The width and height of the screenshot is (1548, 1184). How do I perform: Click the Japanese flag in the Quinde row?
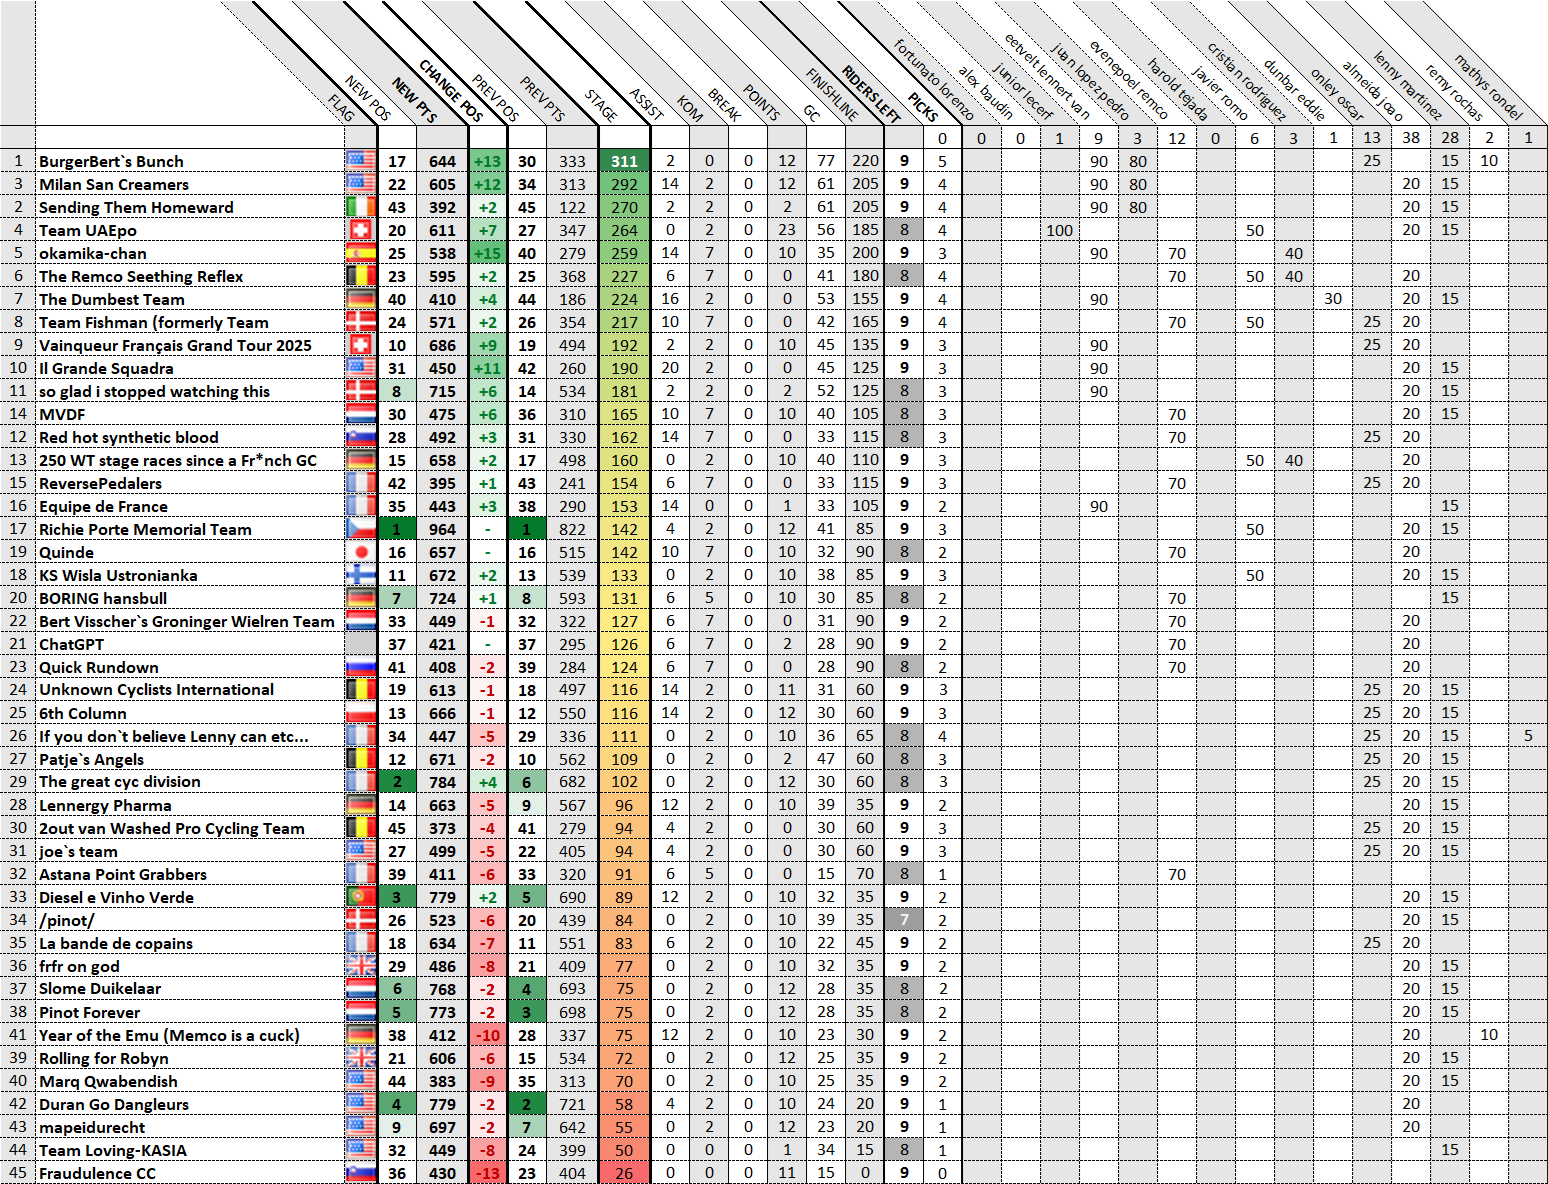(x=360, y=552)
